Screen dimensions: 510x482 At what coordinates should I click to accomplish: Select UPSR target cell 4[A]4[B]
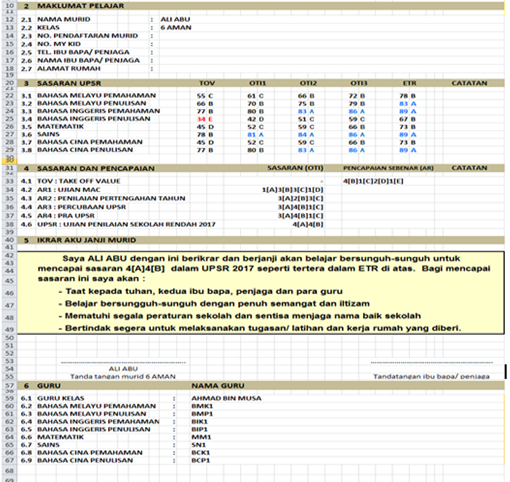coord(308,225)
